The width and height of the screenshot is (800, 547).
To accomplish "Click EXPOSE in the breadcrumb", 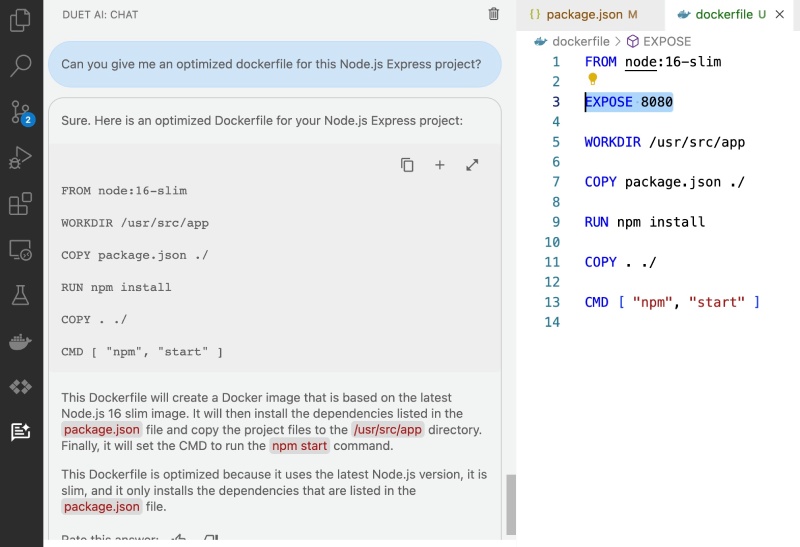I will point(667,41).
